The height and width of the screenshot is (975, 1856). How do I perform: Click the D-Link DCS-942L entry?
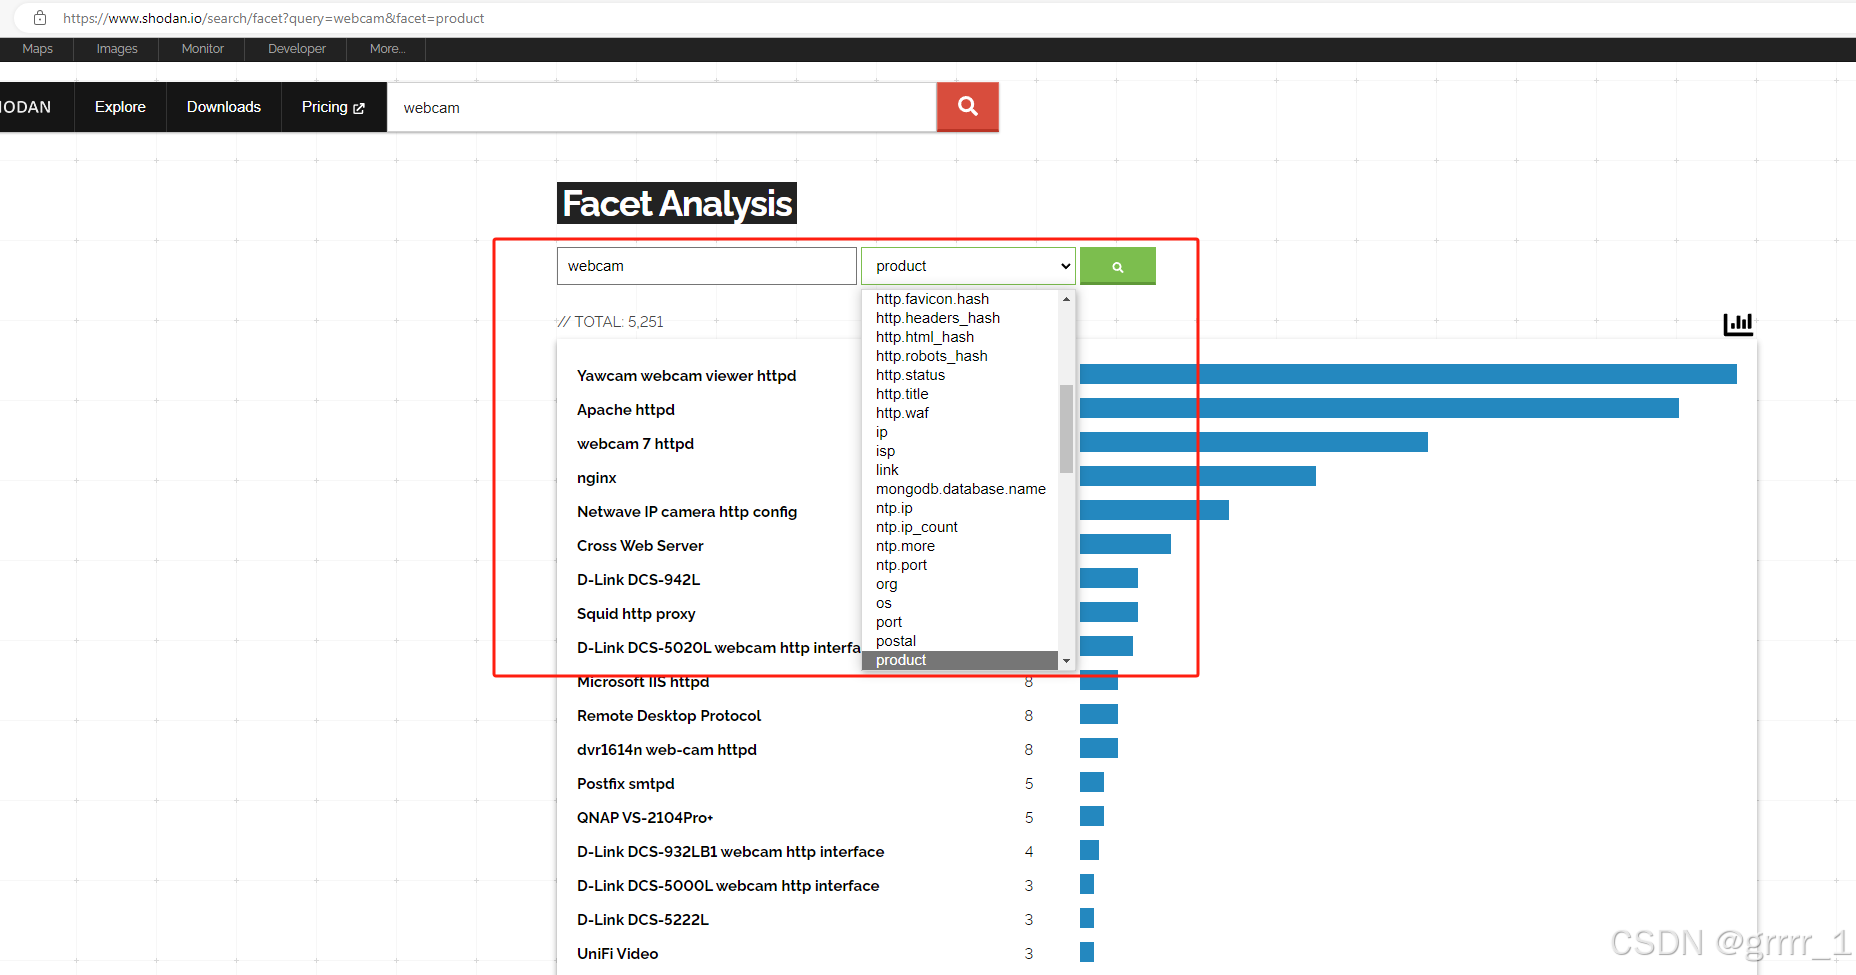click(x=638, y=580)
